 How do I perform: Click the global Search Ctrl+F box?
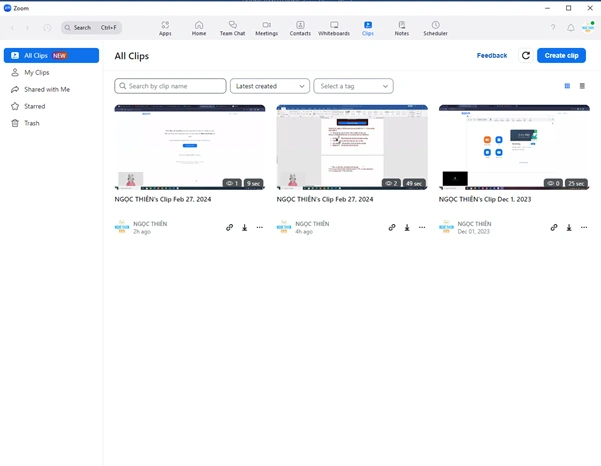[91, 28]
